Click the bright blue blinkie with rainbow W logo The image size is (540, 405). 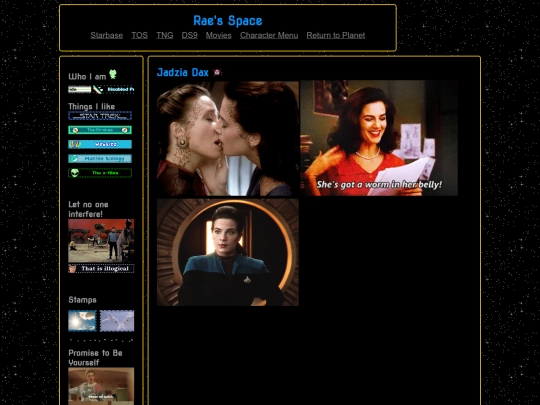coord(100,144)
